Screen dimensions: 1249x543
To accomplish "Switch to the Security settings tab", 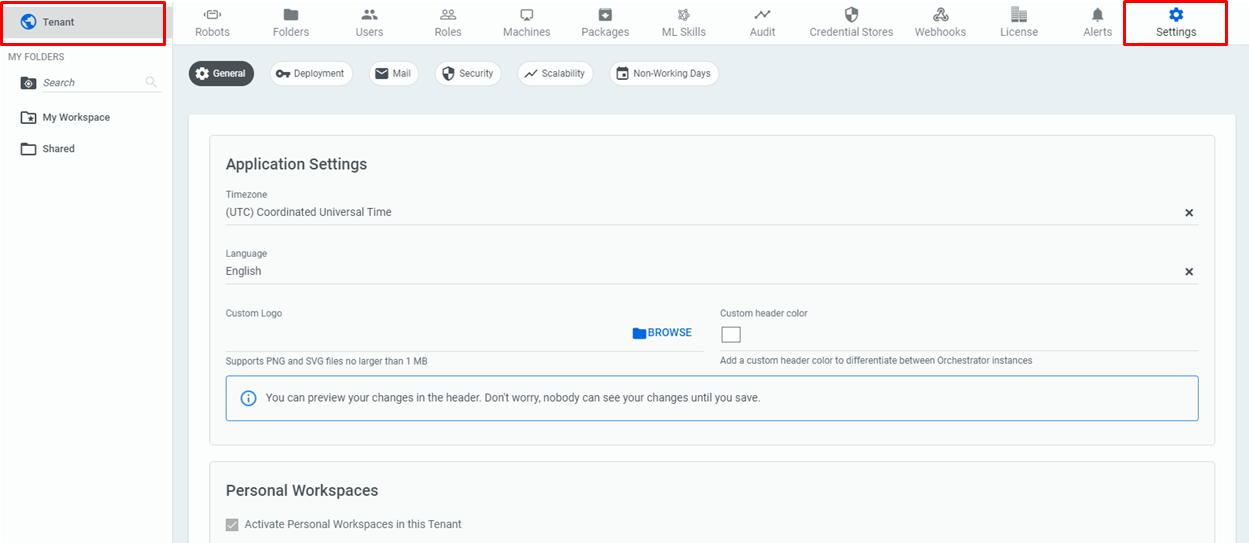I will pyautogui.click(x=467, y=73).
